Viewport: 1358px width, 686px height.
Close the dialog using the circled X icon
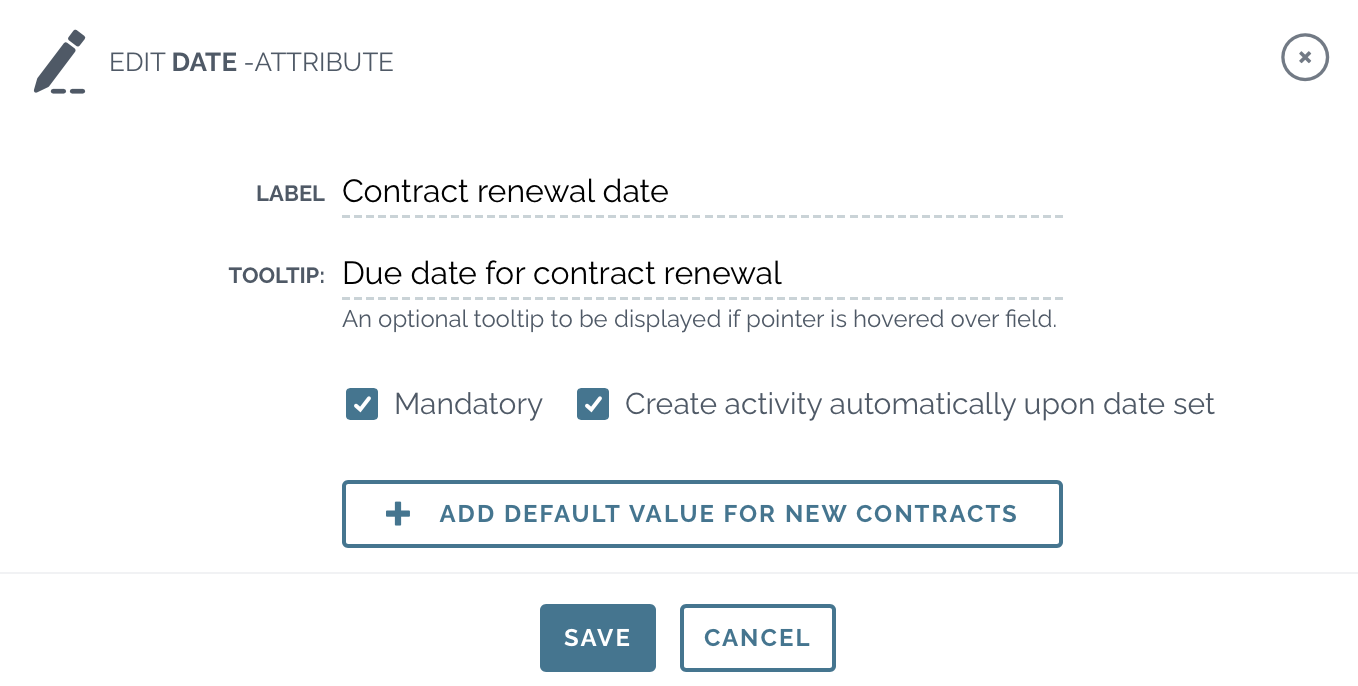pos(1304,58)
